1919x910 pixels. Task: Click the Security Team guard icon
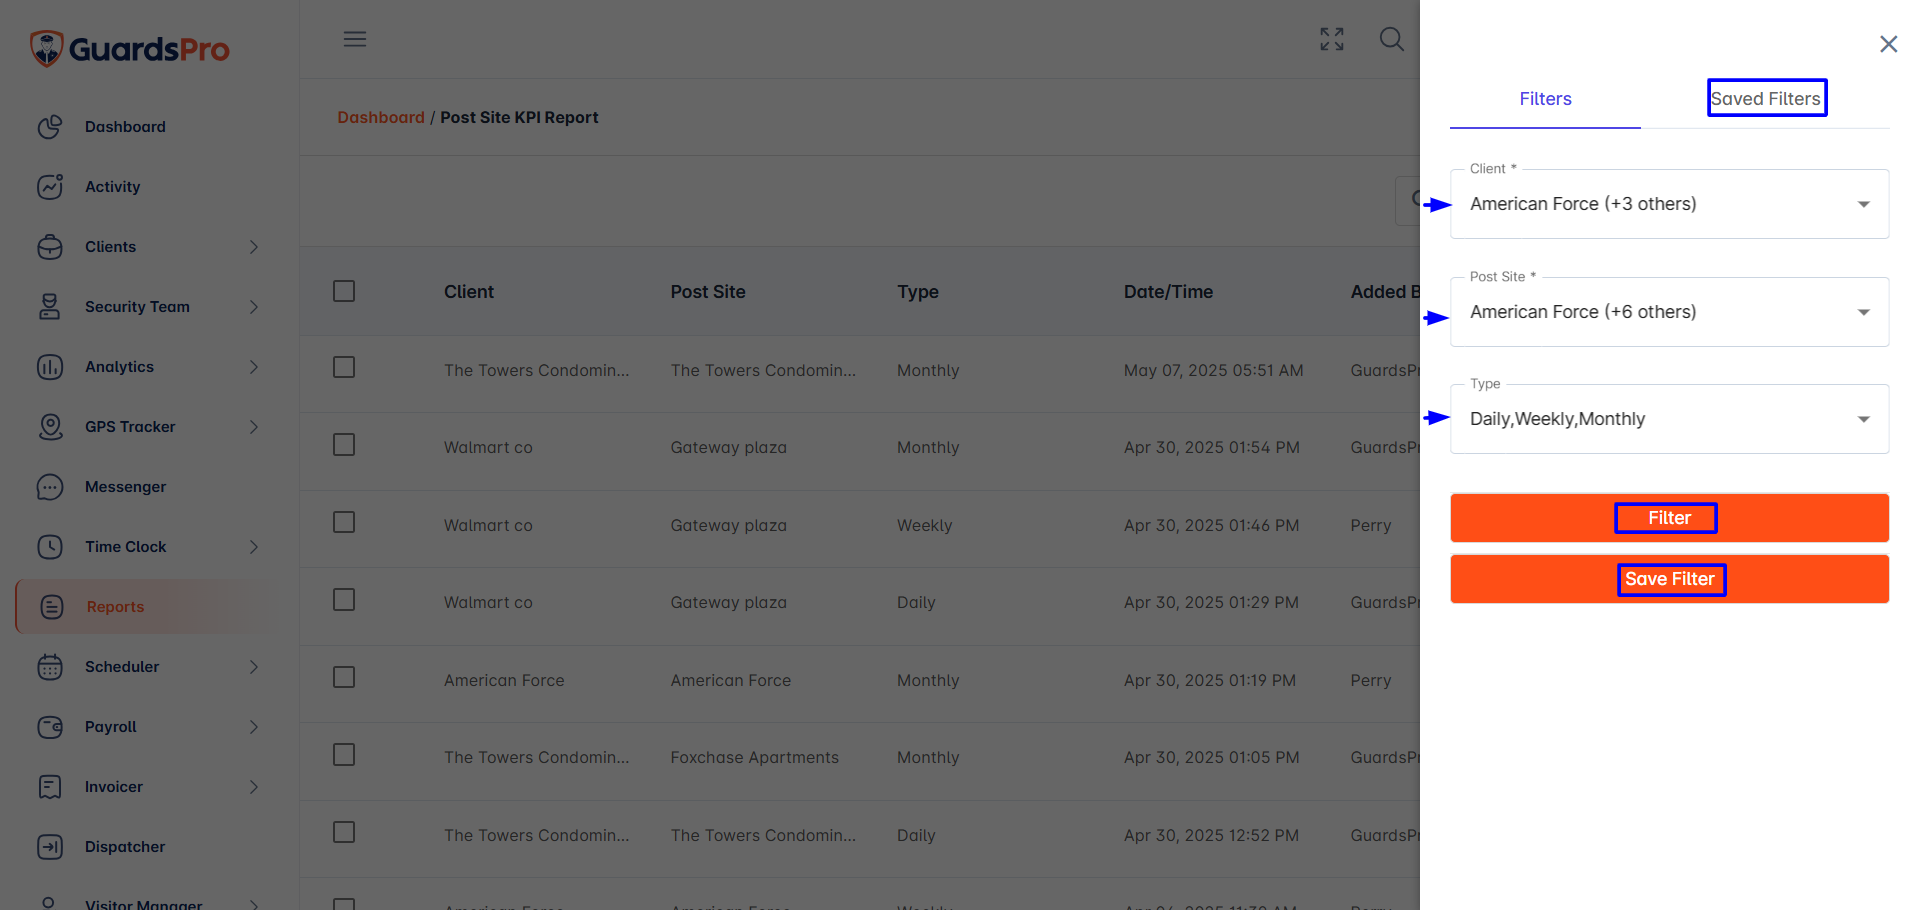click(x=50, y=307)
